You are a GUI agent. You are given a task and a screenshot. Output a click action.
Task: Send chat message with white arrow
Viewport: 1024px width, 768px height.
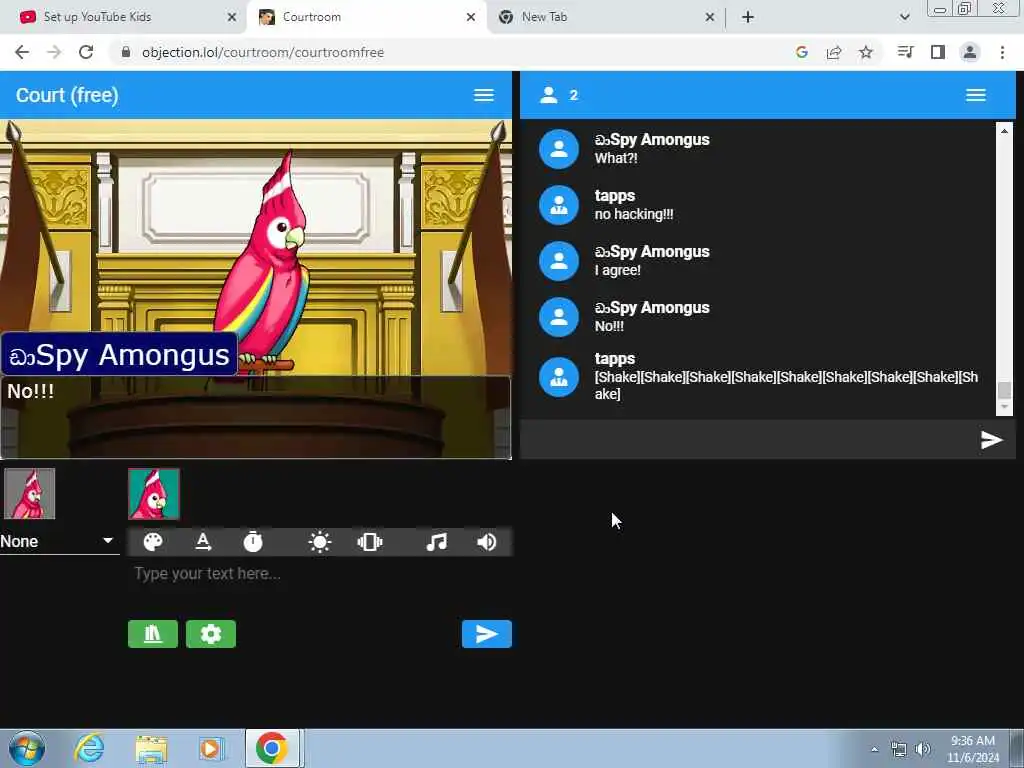(x=991, y=440)
